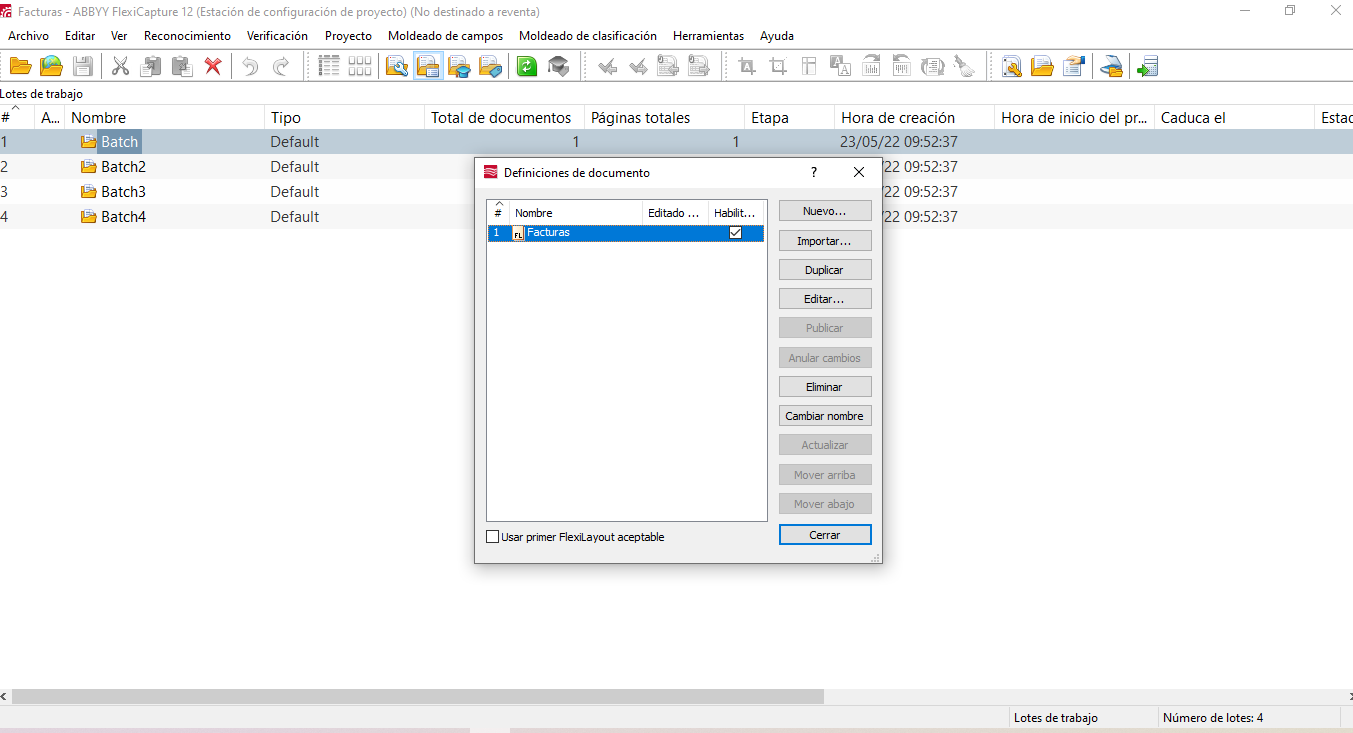Click the document with wrench settings icon
The width and height of the screenshot is (1353, 733).
[1011, 66]
